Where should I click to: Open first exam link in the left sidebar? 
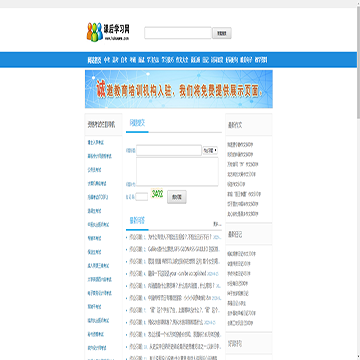tap(96, 142)
